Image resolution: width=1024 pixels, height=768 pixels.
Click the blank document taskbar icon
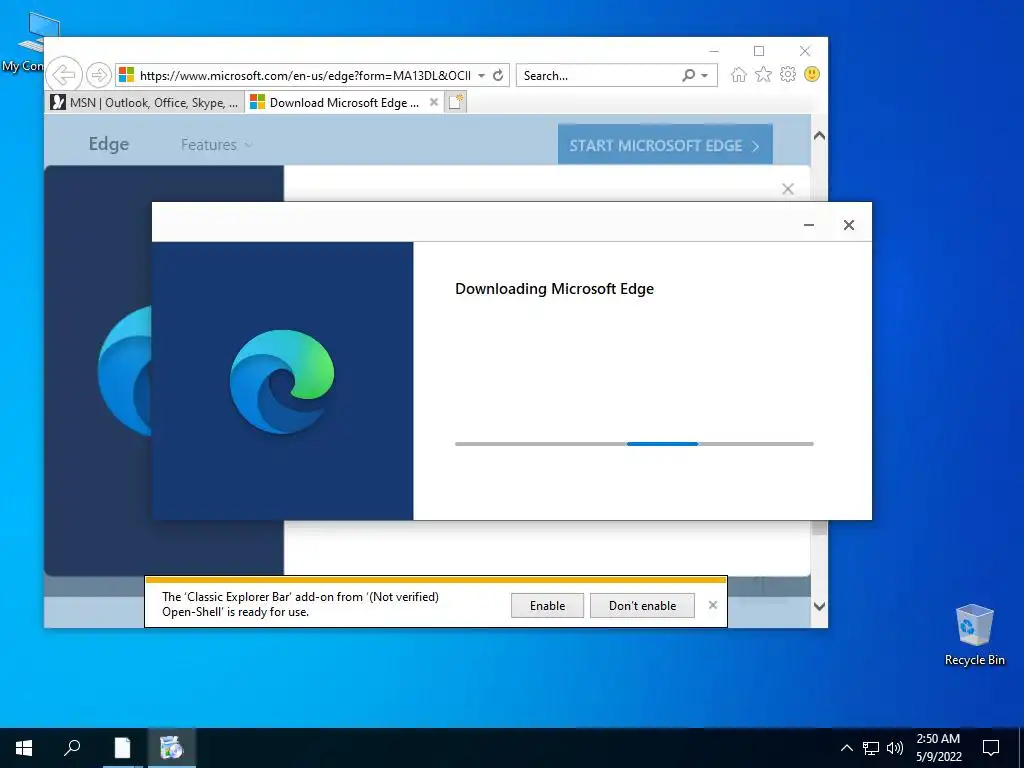tap(122, 748)
